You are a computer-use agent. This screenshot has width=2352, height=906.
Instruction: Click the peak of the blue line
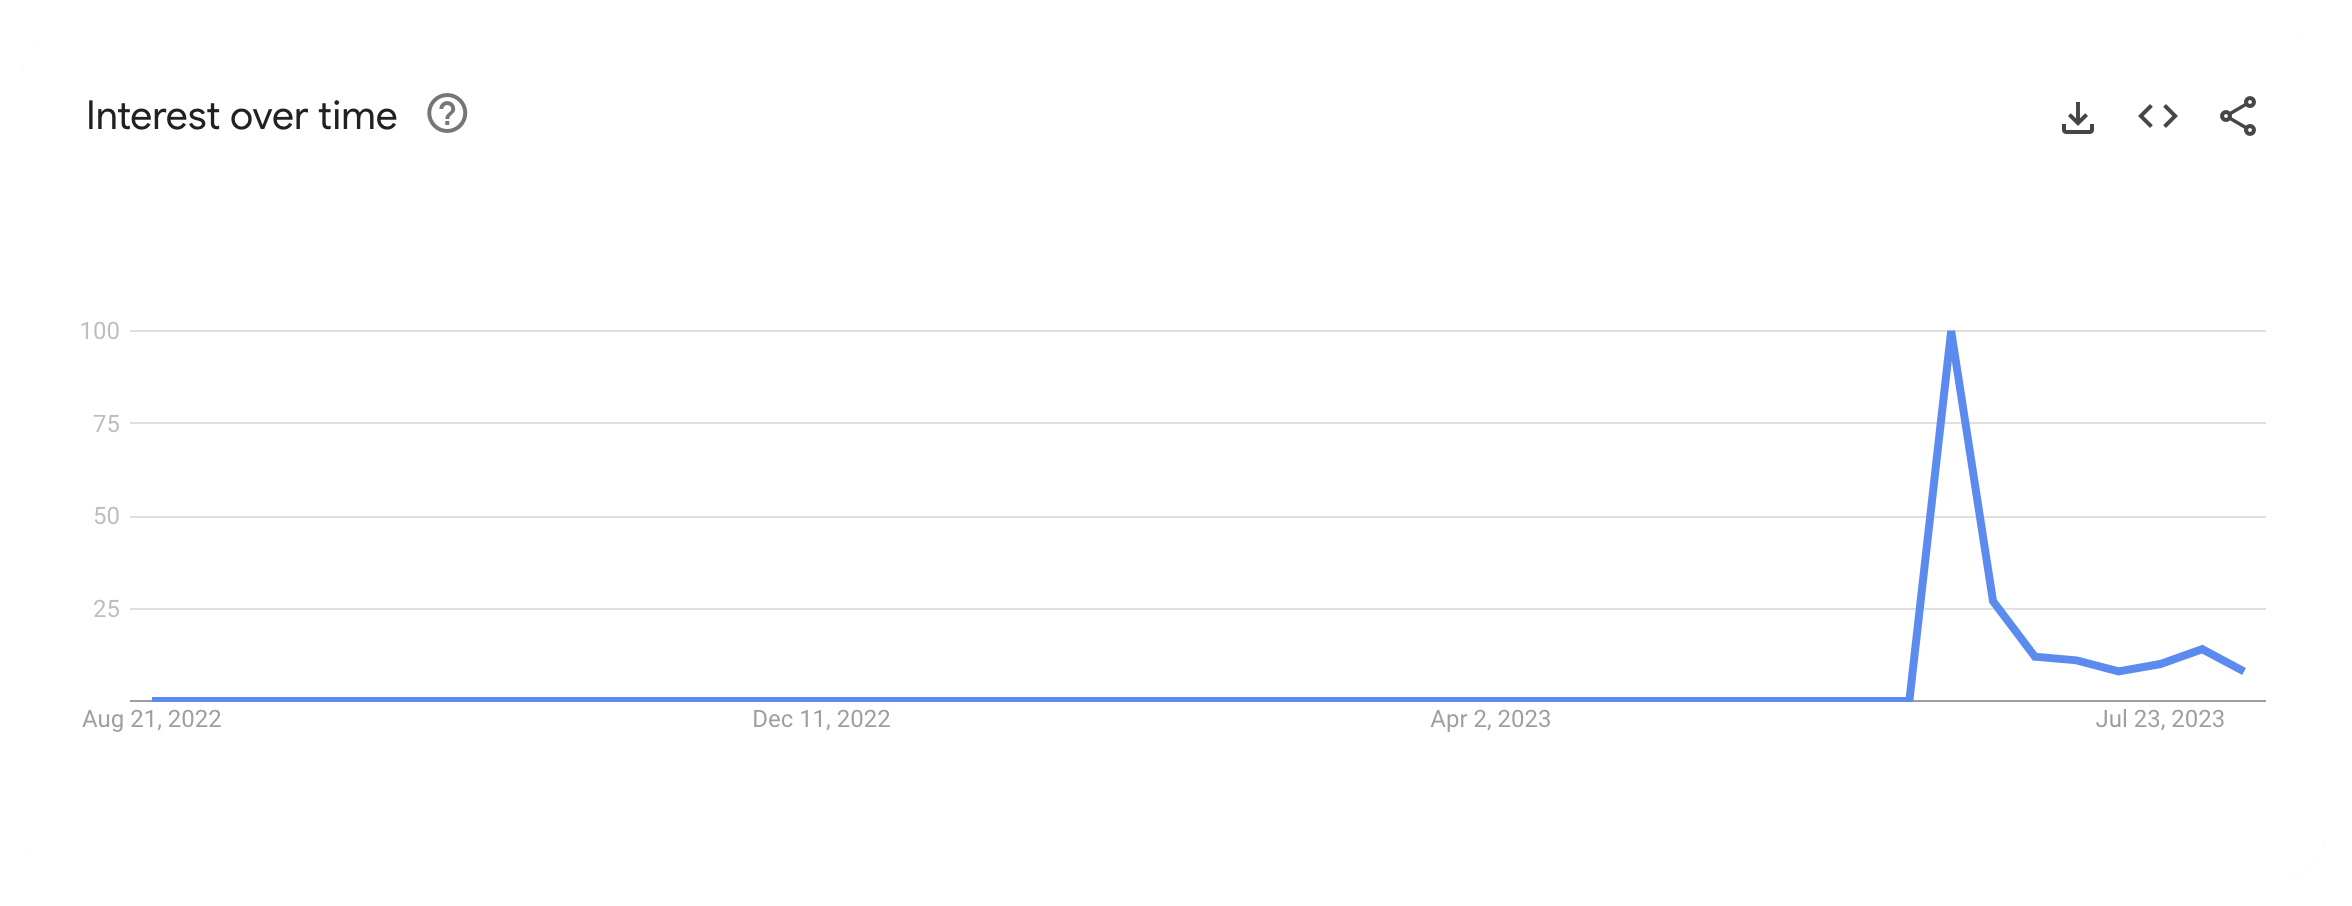[1951, 333]
